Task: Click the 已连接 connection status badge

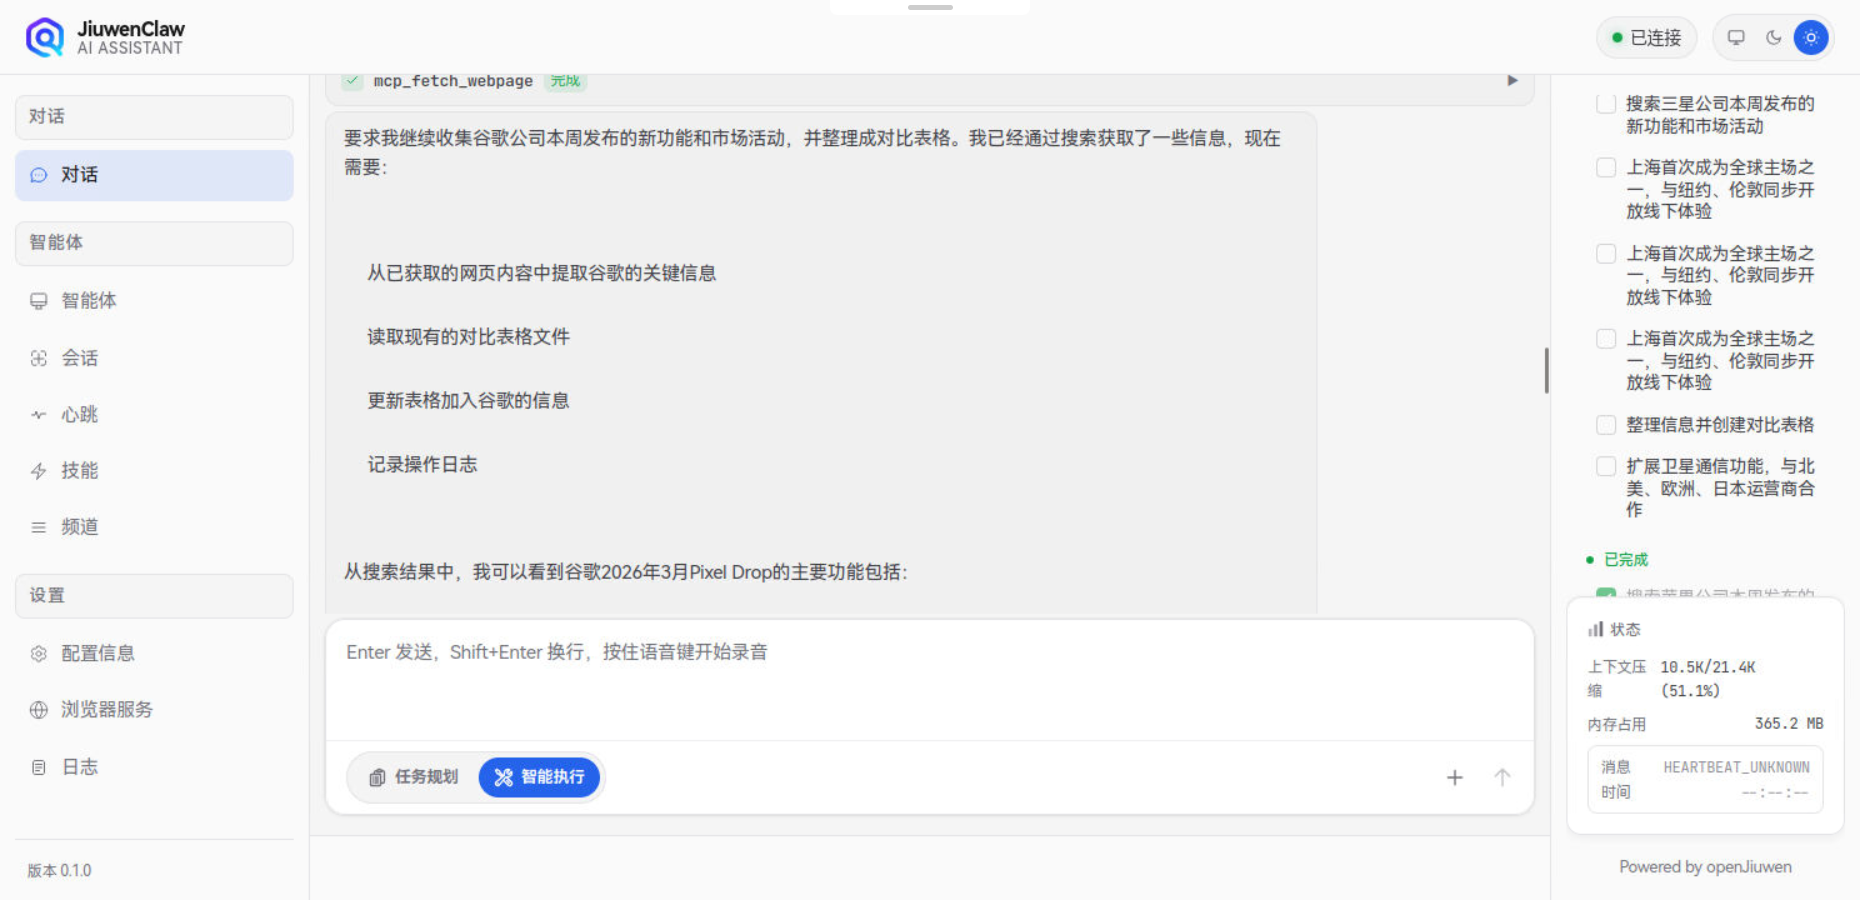Action: coord(1646,38)
